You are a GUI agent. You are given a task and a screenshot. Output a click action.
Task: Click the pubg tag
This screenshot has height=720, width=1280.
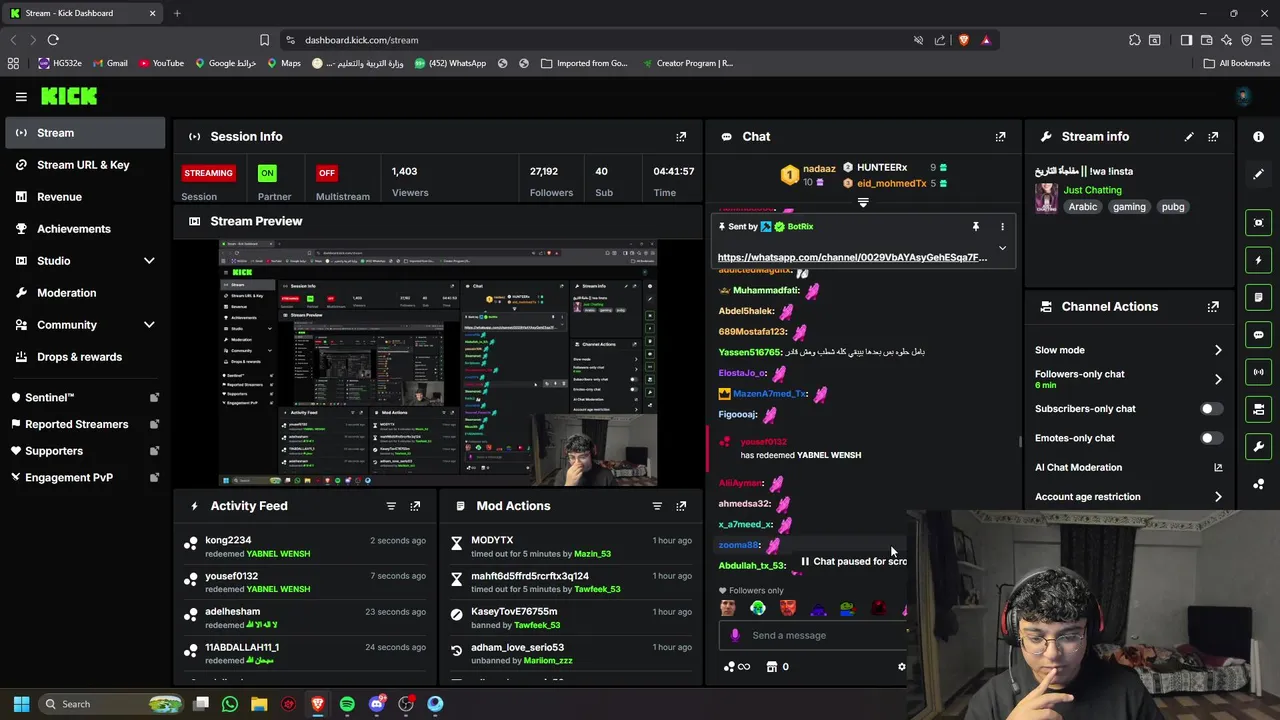(1173, 207)
